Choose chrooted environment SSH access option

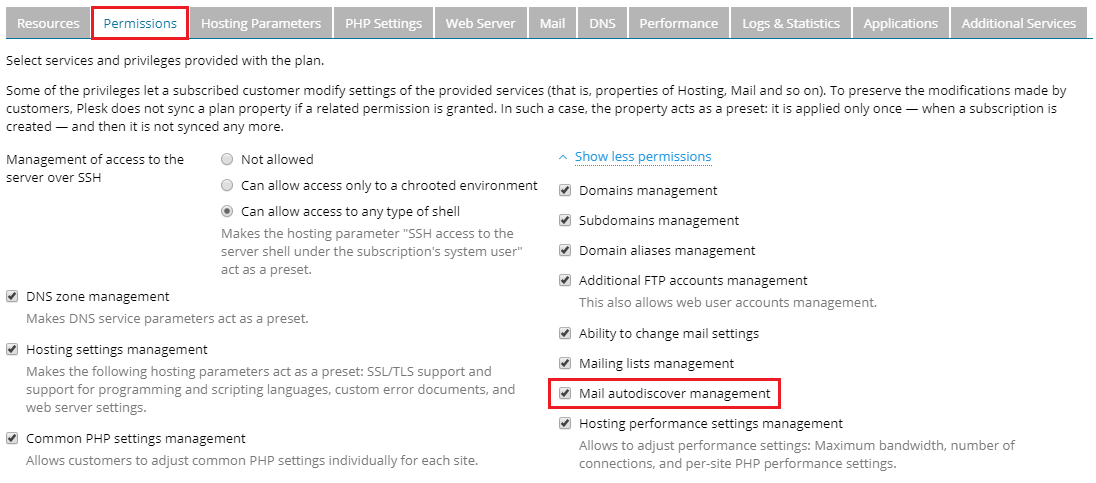tap(228, 186)
